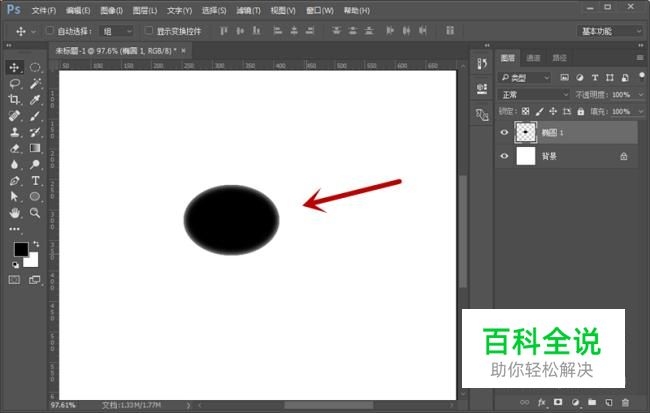Image resolution: width=650 pixels, height=413 pixels.
Task: Select the Elliptical Marquee tool
Action: [x=35, y=67]
